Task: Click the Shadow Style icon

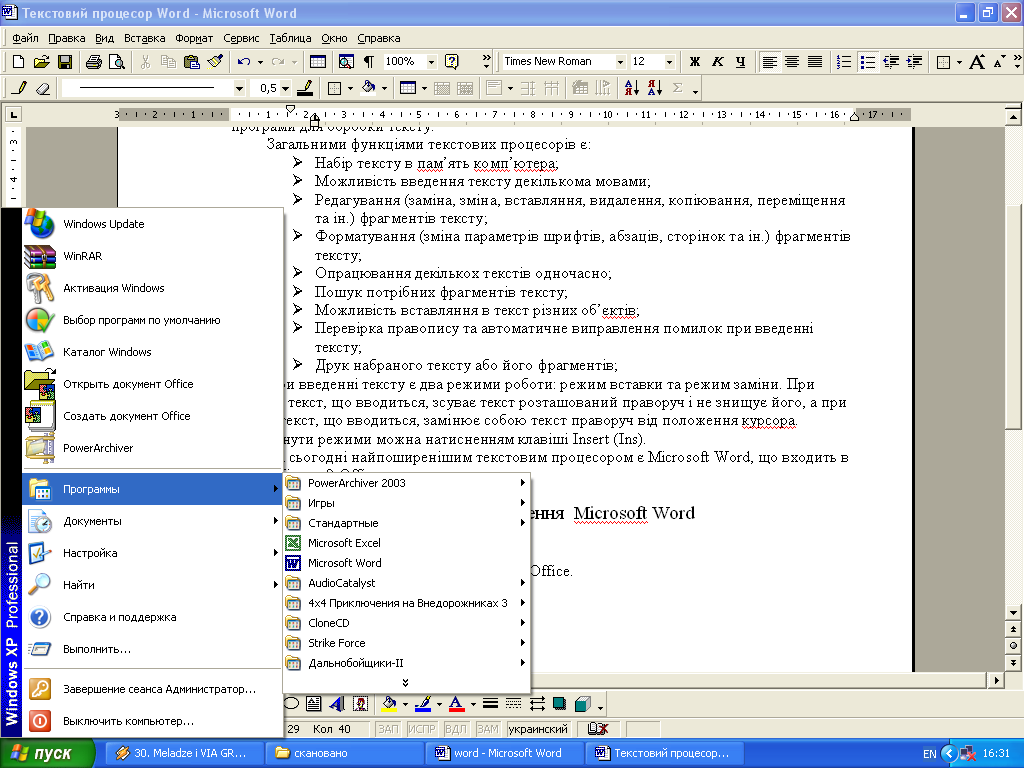Action: 559,703
